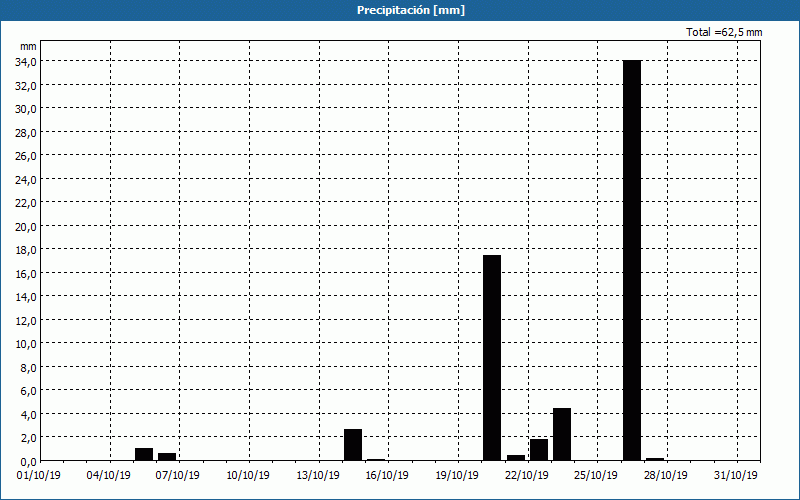Click y-axis value 0,0
The height and width of the screenshot is (500, 800).
click(x=28, y=462)
